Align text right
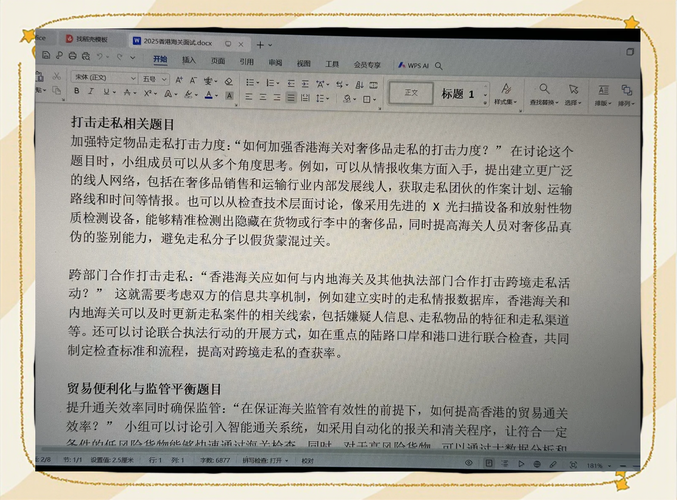Screen dimensions: 677x500 point(277,98)
